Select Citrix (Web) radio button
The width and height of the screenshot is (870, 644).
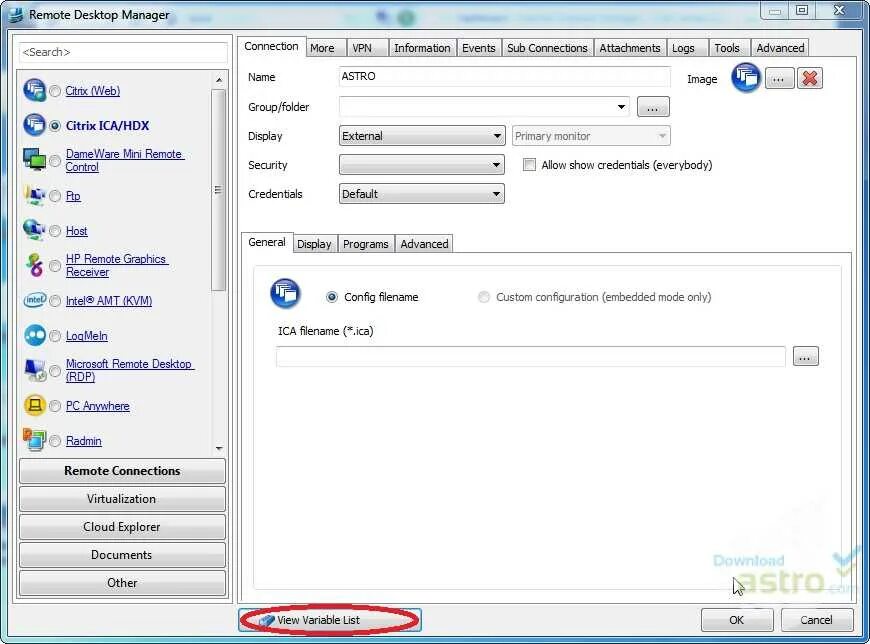point(55,91)
